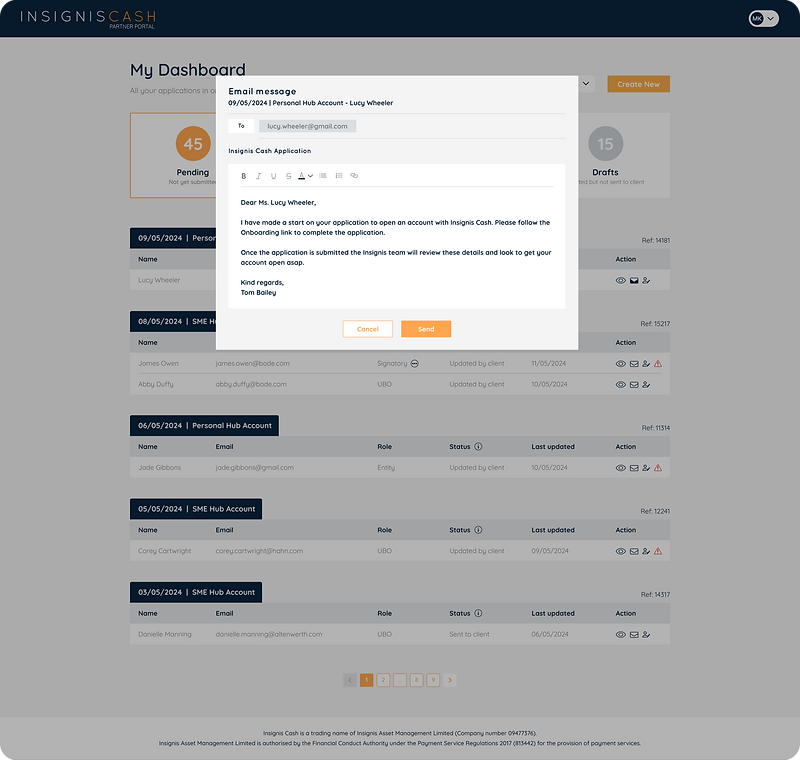800x760 pixels.
Task: Click the Insignis Cash Partner Portal logo
Action: click(x=88, y=19)
